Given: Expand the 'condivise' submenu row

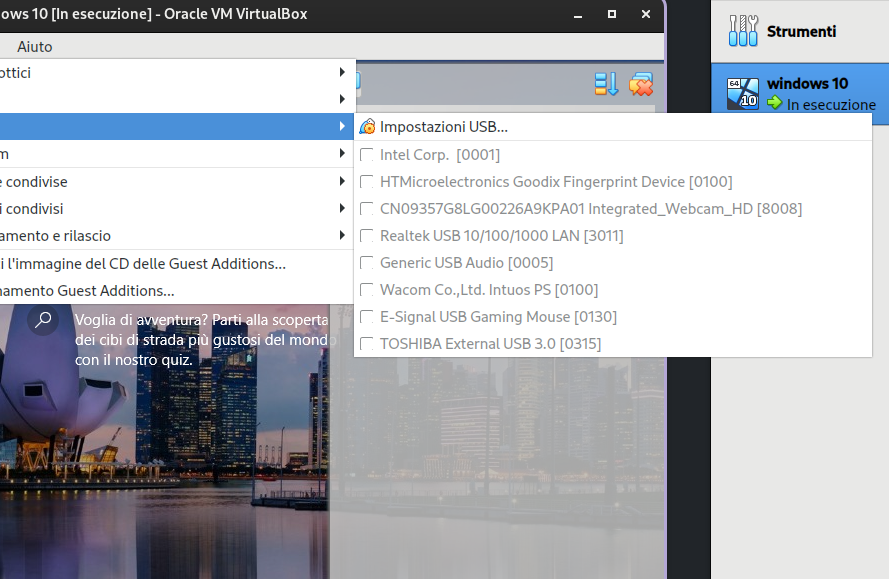Looking at the screenshot, I should point(177,181).
